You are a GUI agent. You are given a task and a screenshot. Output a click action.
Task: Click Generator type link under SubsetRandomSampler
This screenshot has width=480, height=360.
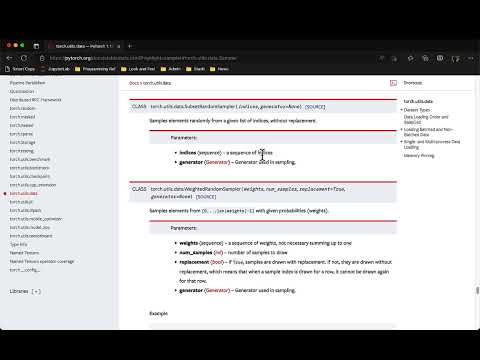(217, 162)
